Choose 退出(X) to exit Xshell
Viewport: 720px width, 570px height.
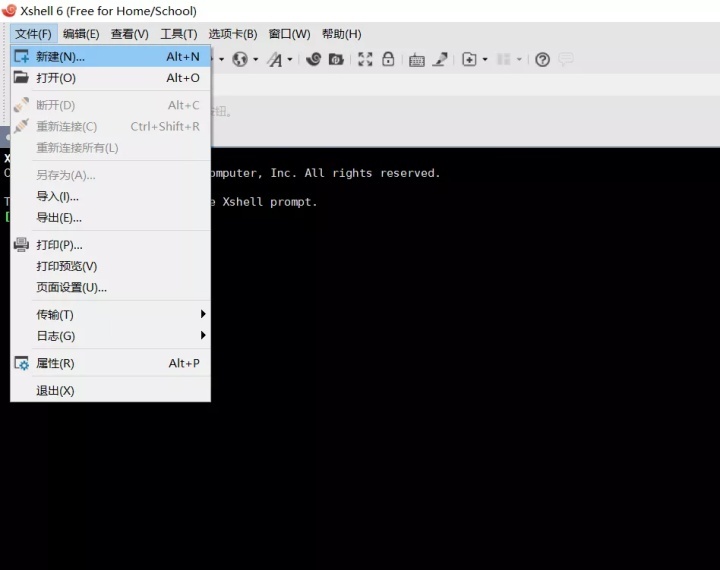[x=110, y=390]
